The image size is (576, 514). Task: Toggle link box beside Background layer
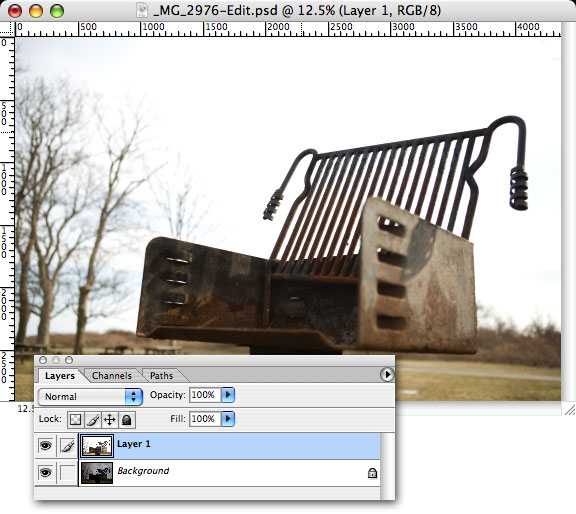click(67, 472)
